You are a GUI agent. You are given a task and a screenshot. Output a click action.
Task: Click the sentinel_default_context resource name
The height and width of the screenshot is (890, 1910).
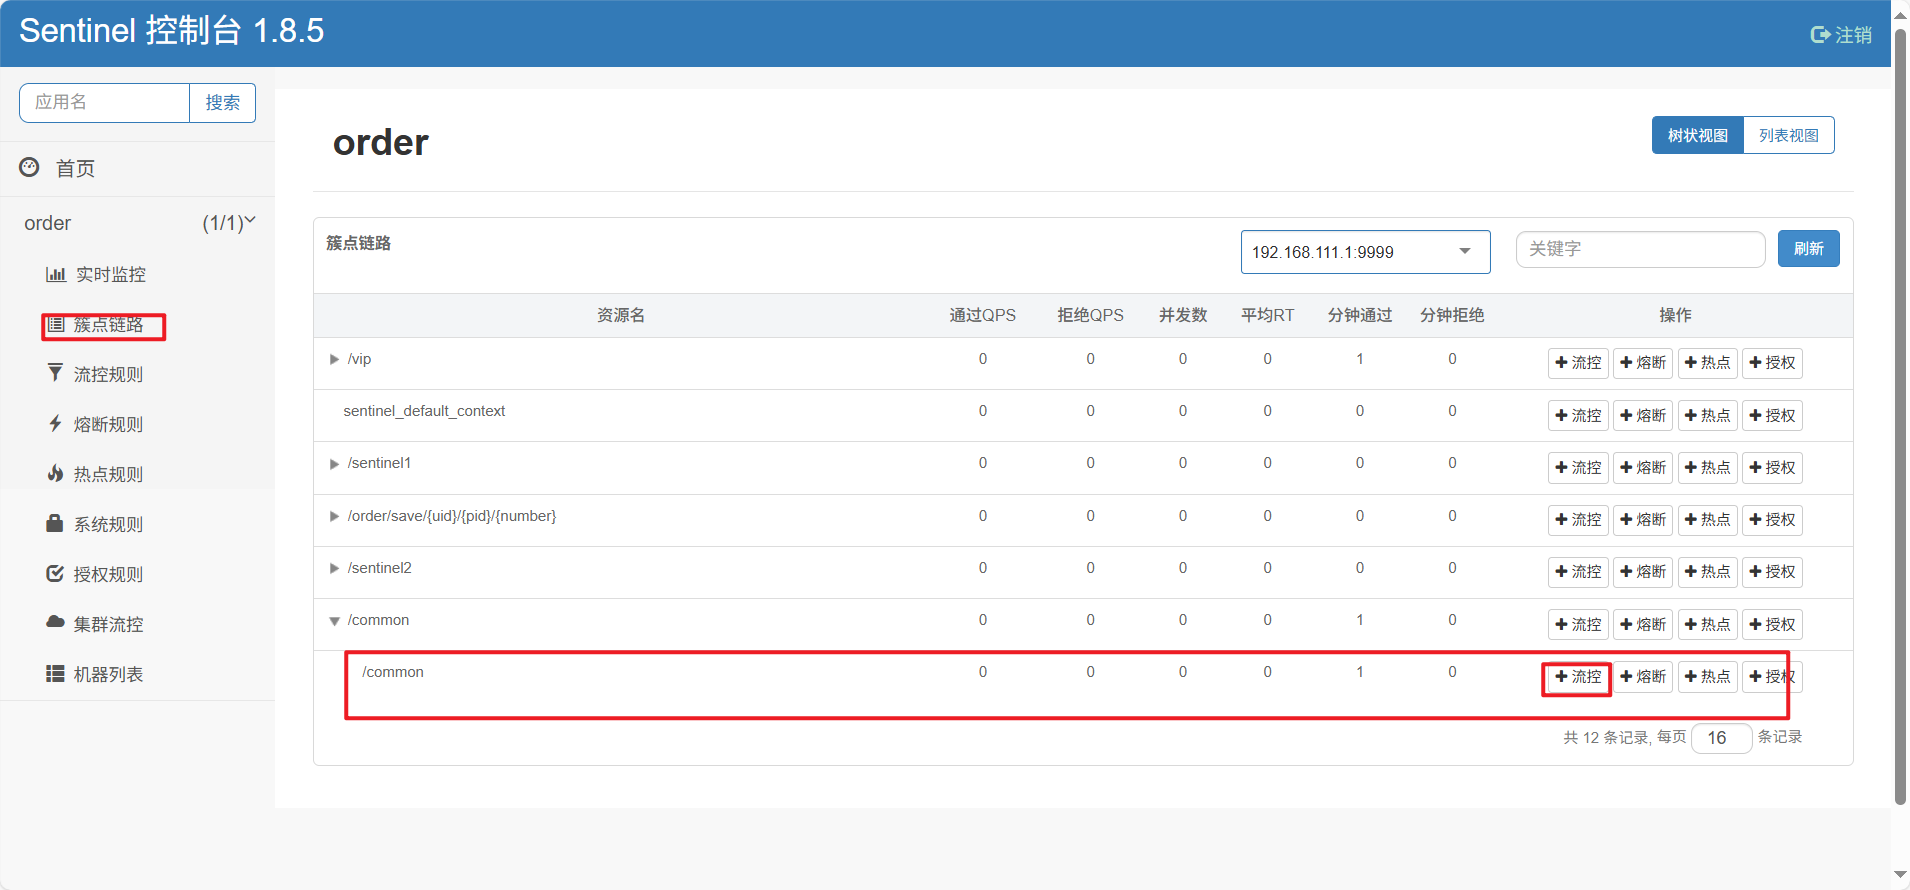424,411
